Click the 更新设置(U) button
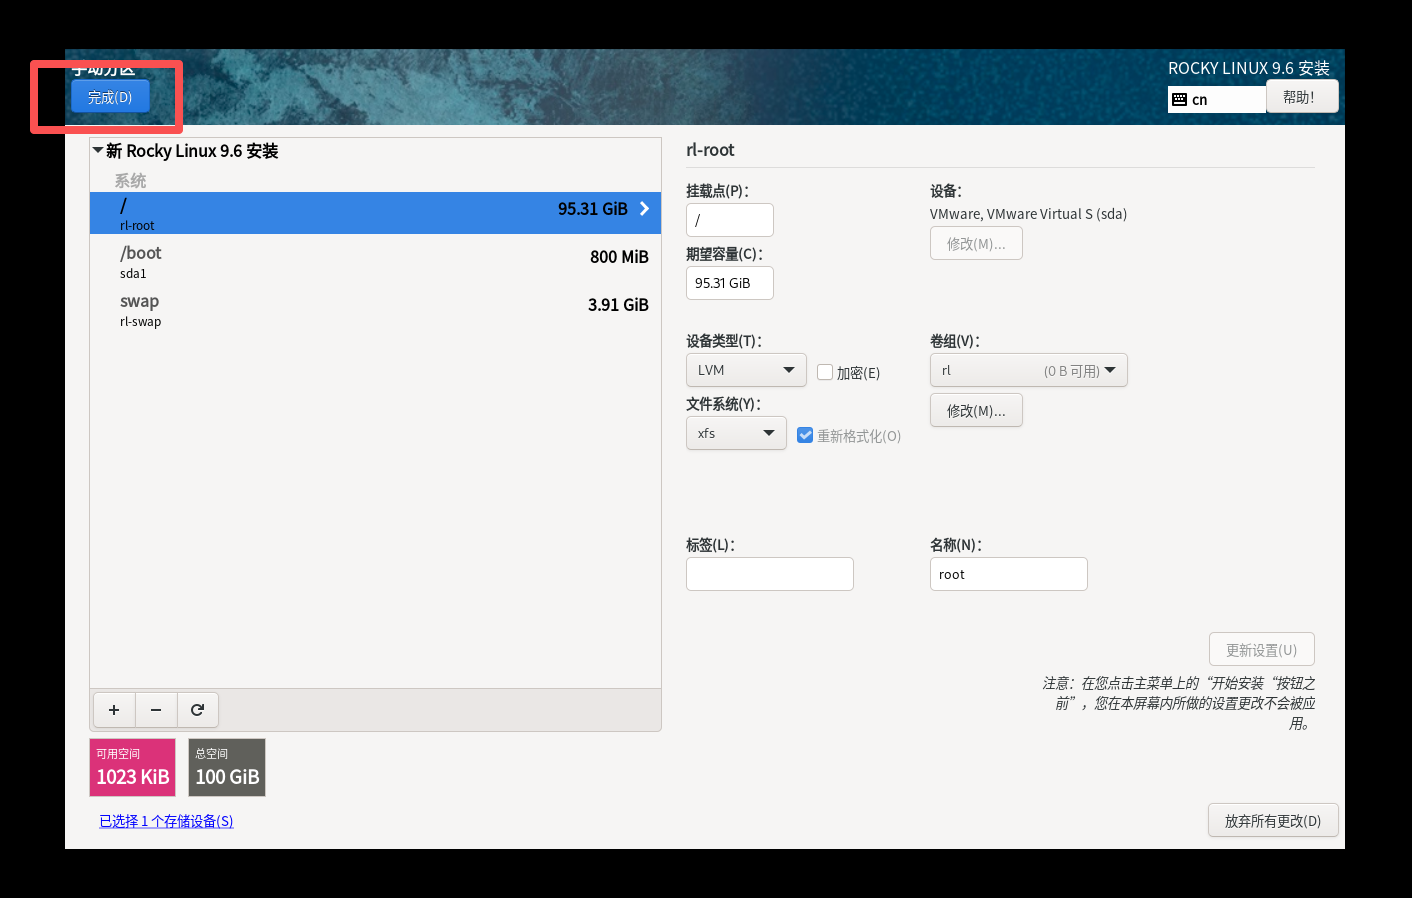 tap(1261, 649)
